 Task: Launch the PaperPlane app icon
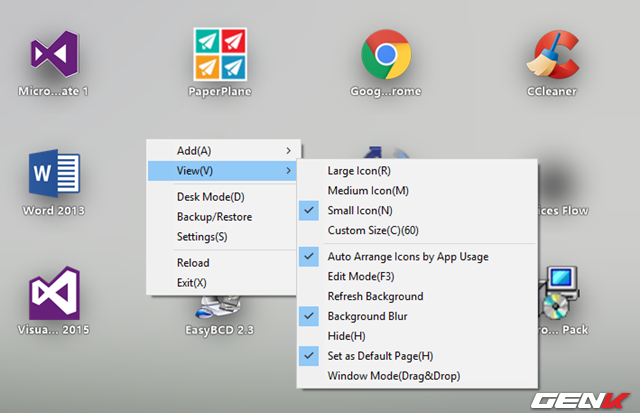click(219, 54)
